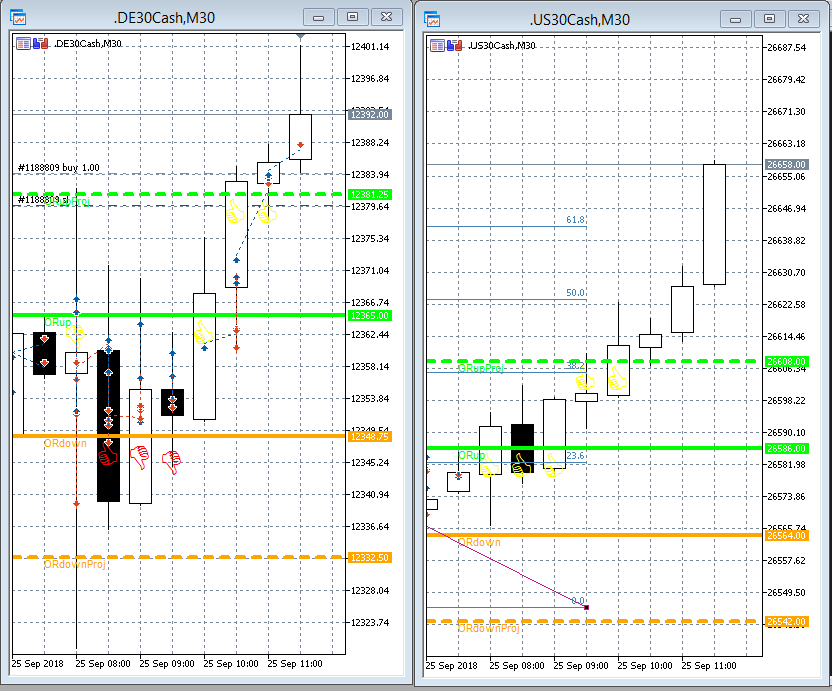832x691 pixels.
Task: Close the US30Cash chart window
Action: click(804, 20)
